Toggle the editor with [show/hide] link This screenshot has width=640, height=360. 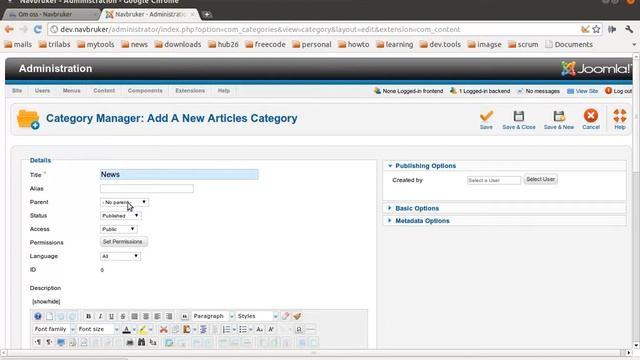tap(46, 302)
